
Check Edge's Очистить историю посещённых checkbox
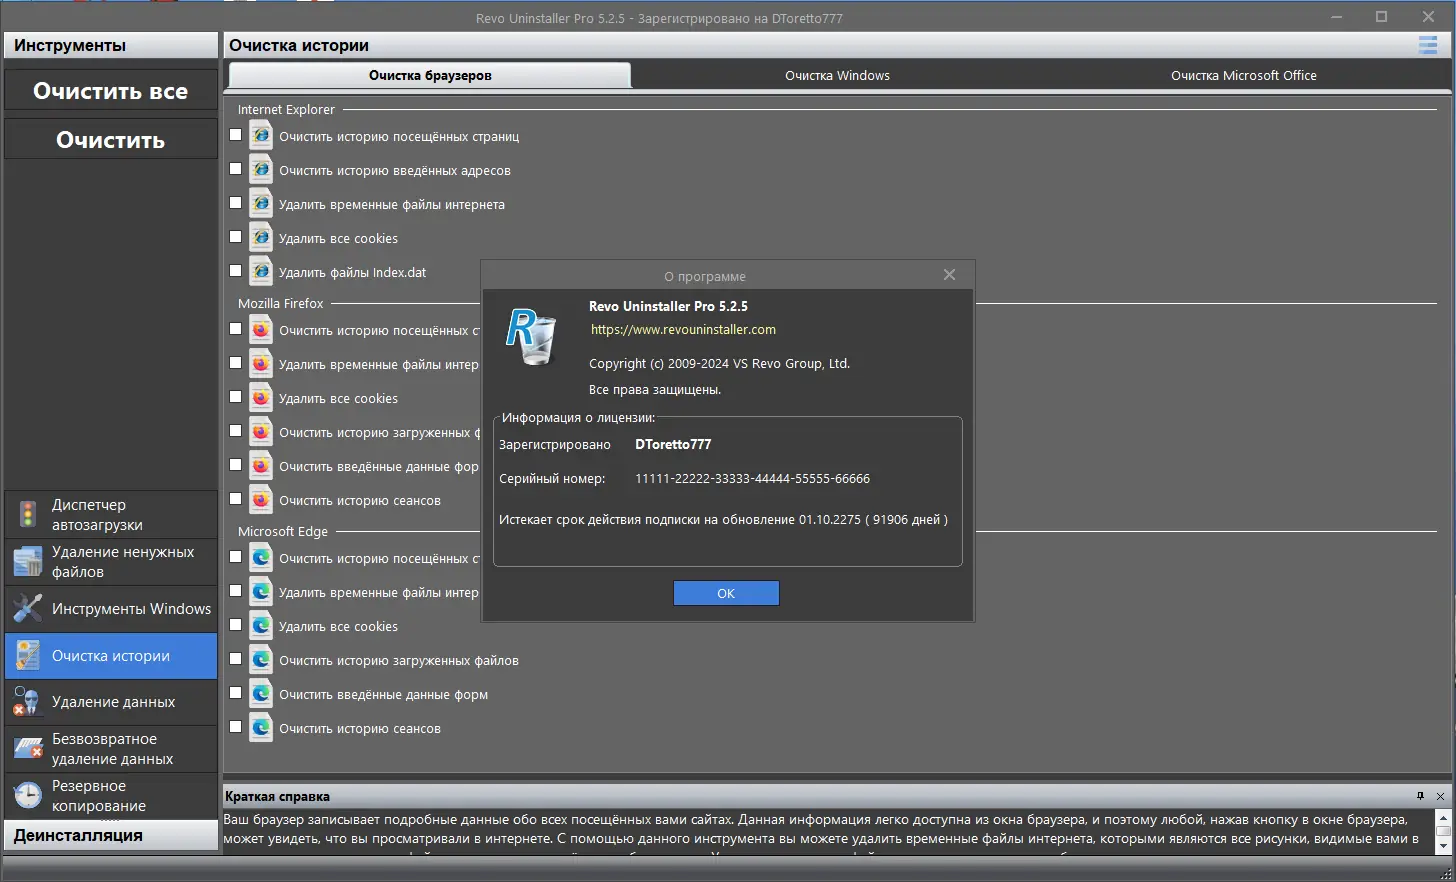[236, 557]
